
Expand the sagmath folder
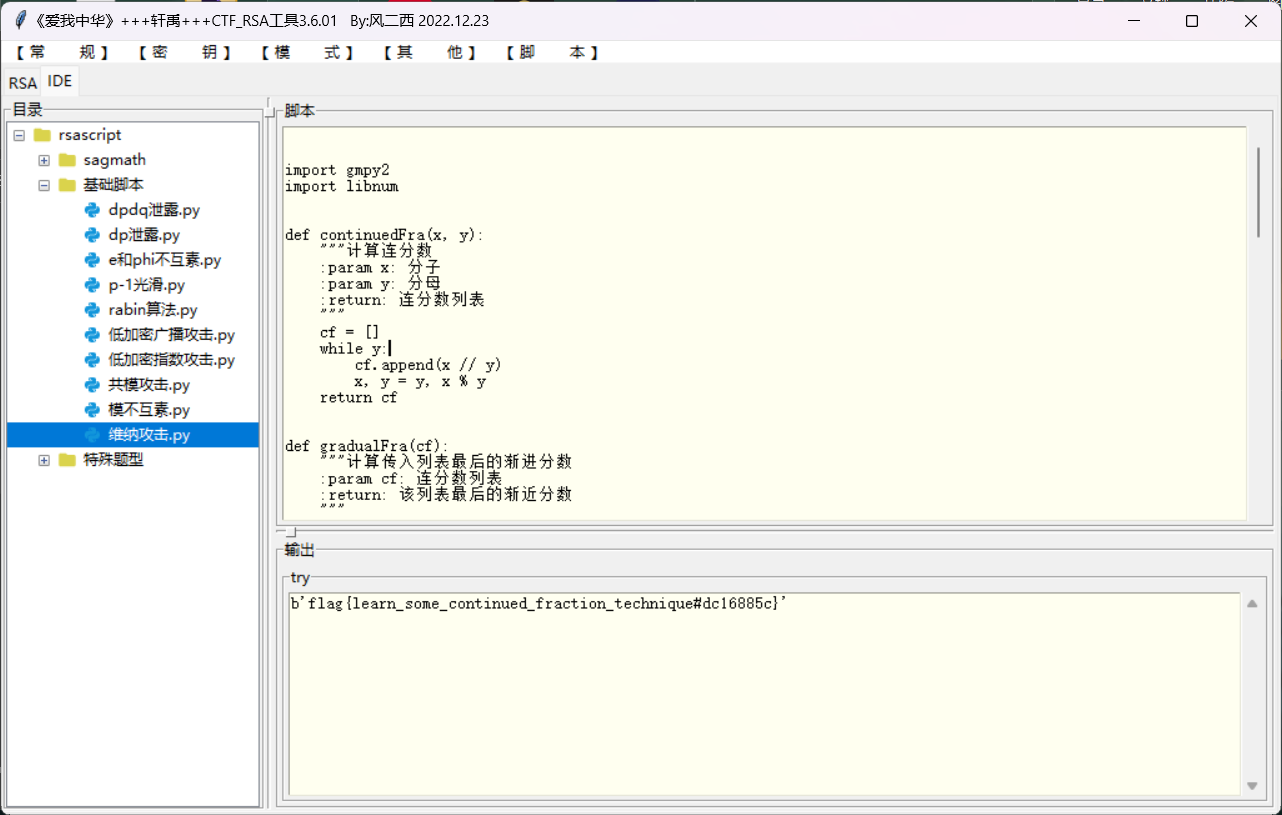click(44, 160)
